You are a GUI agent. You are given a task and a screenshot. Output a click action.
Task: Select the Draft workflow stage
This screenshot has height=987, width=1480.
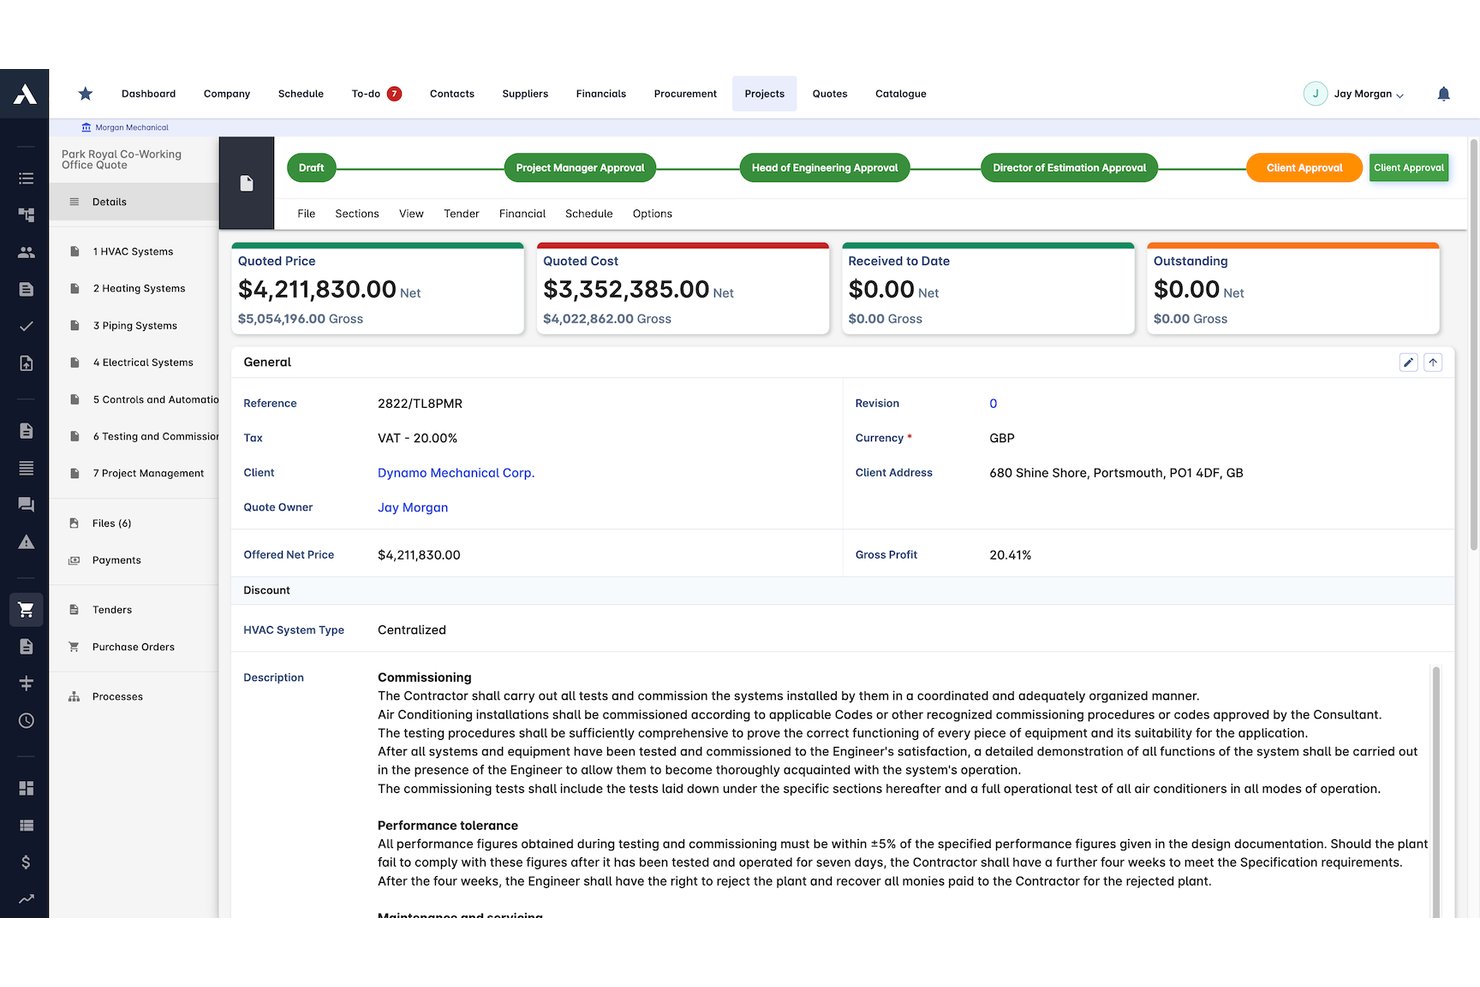311,168
